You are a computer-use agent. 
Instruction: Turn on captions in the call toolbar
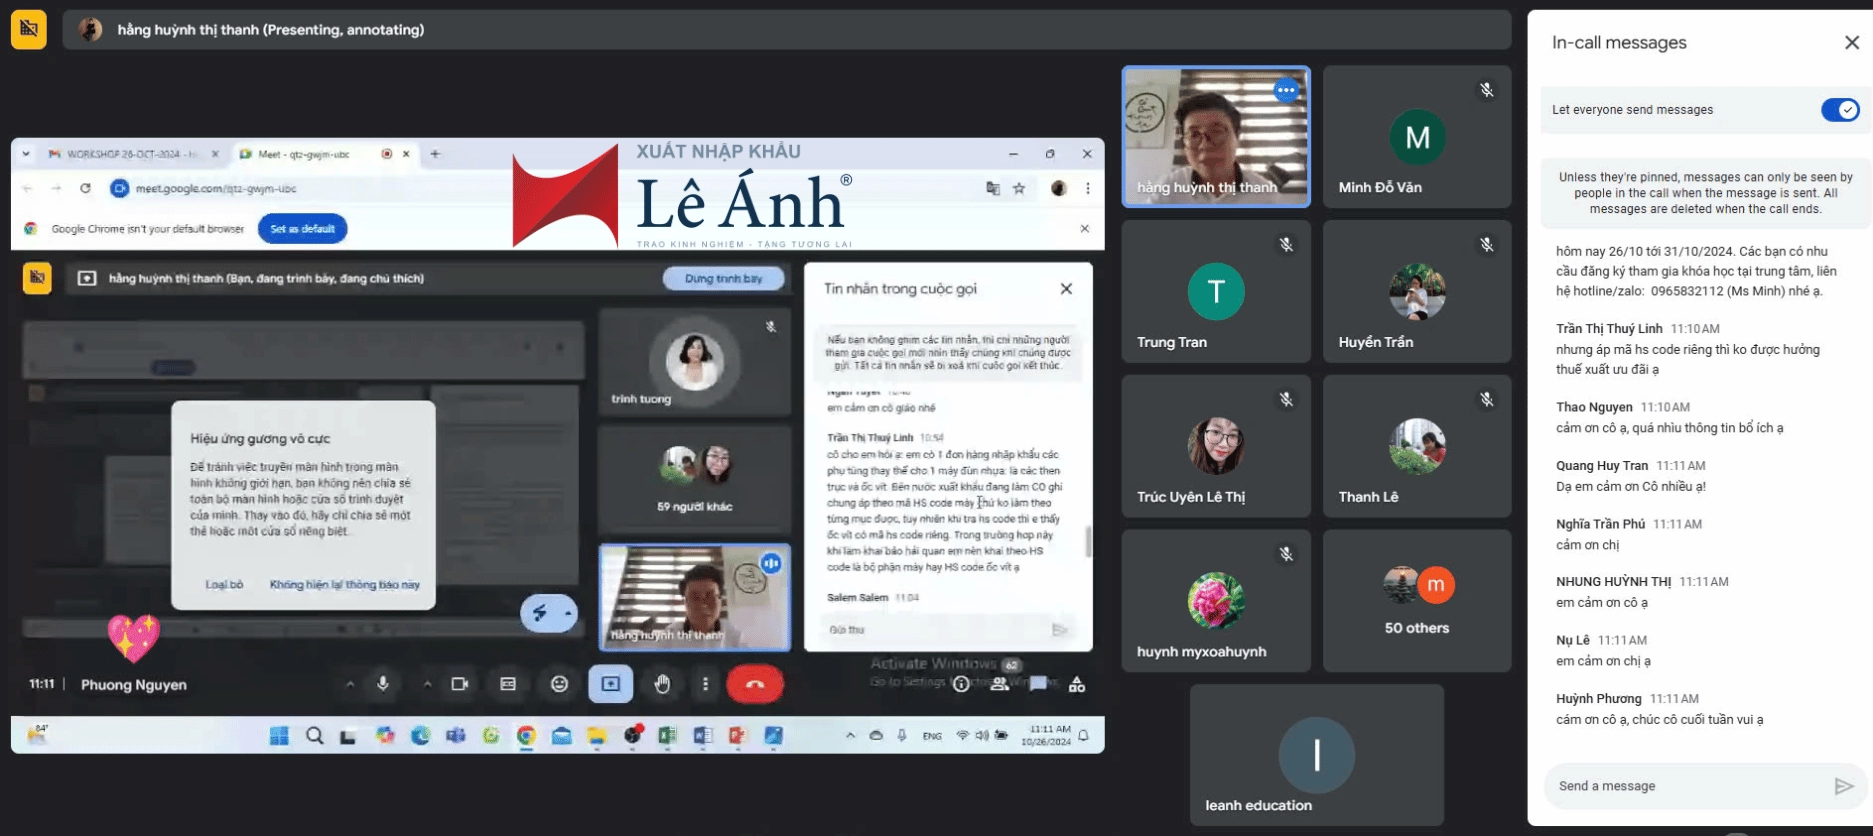pyautogui.click(x=508, y=684)
